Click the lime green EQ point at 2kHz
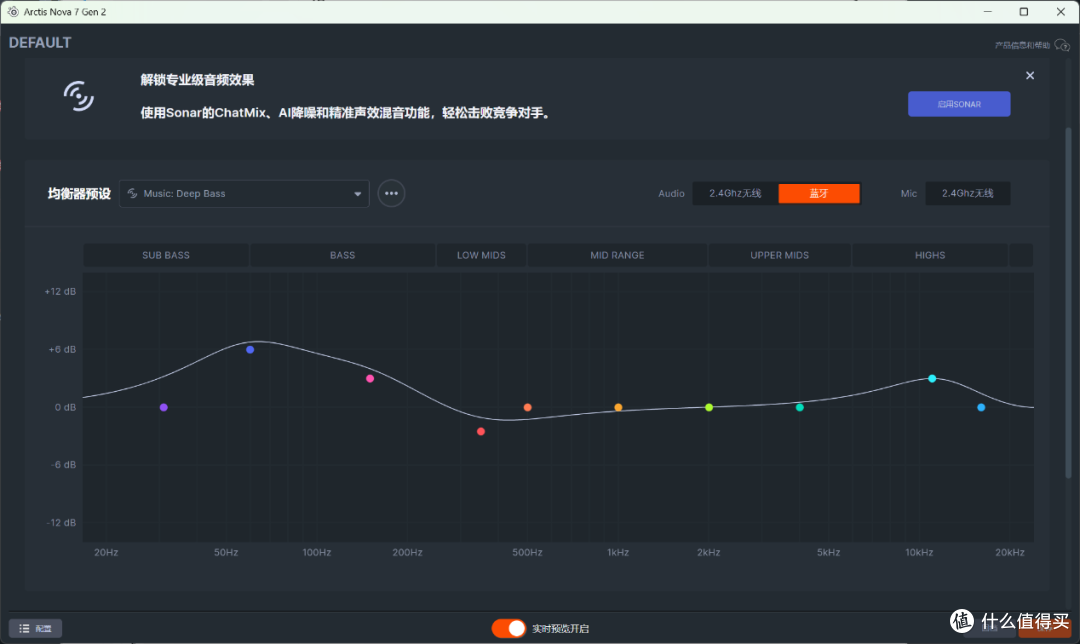This screenshot has height=644, width=1080. 709,408
